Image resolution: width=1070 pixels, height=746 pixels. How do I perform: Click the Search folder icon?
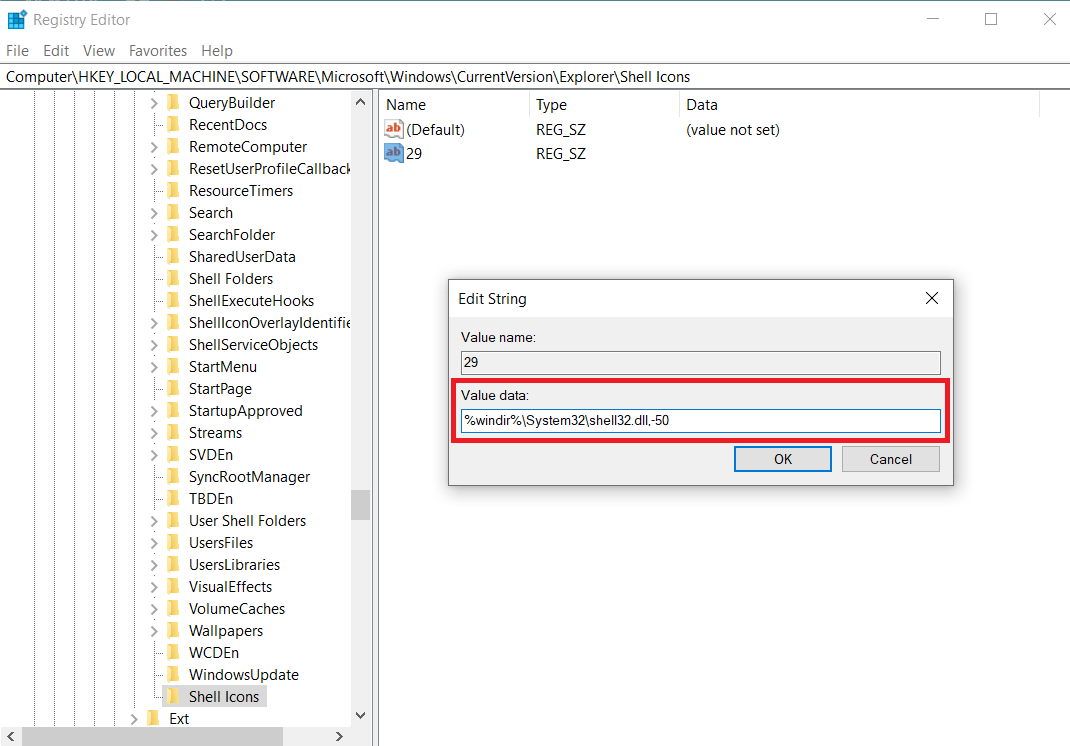tap(173, 212)
